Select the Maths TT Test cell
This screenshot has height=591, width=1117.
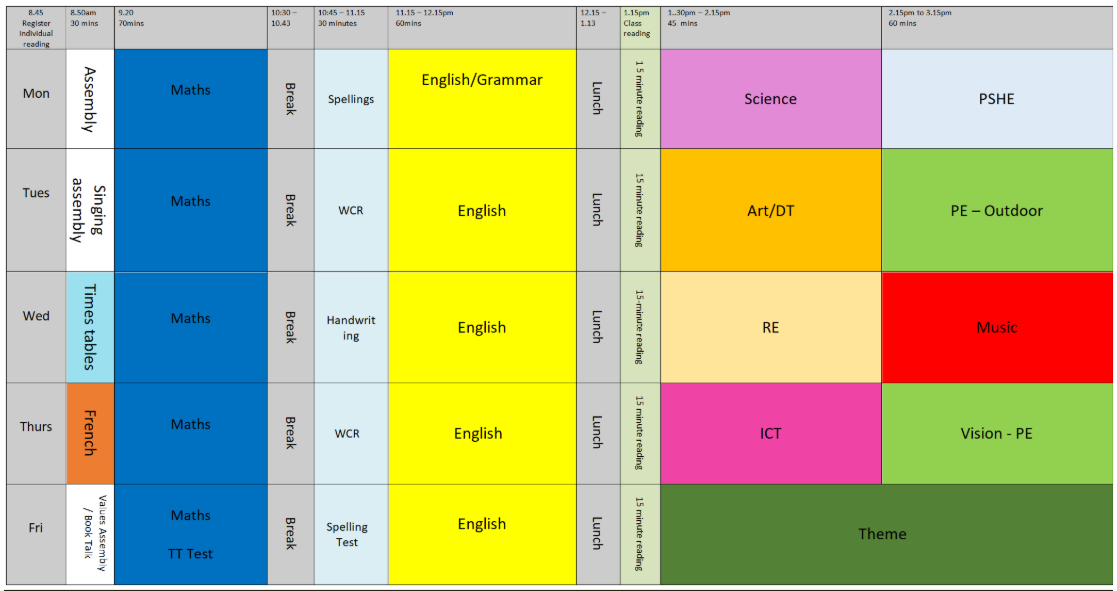coord(191,534)
